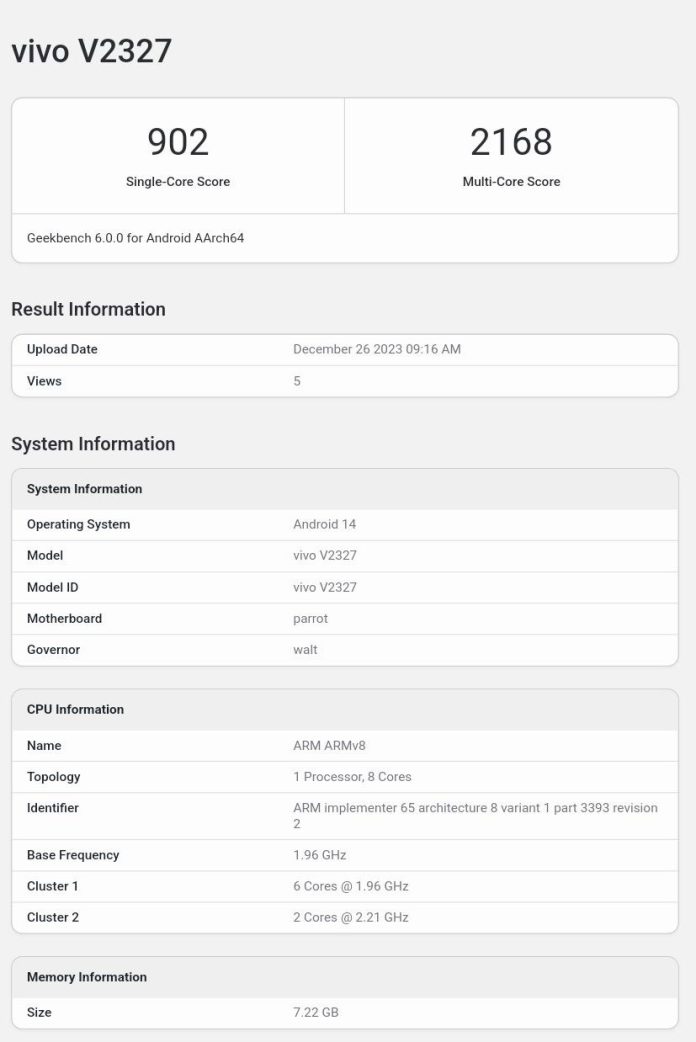Image resolution: width=696 pixels, height=1042 pixels.
Task: Select the Upload Date row
Action: click(x=345, y=350)
